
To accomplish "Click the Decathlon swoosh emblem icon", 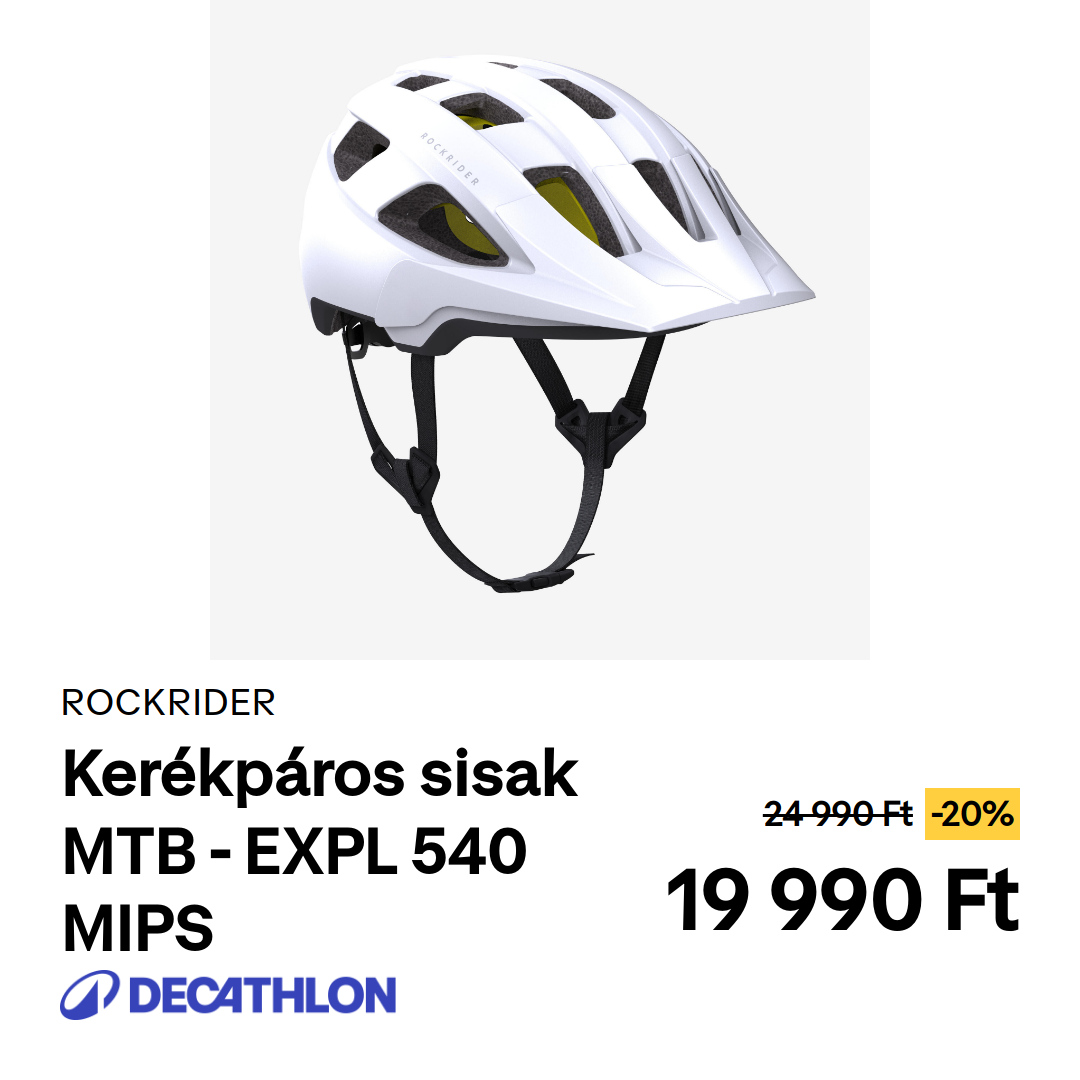I will (x=89, y=995).
